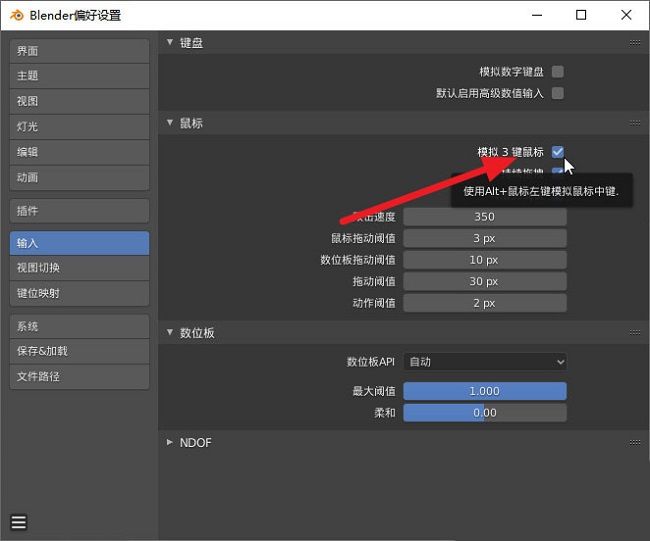Switch to the 动画 tab
The image size is (650, 541).
click(79, 178)
